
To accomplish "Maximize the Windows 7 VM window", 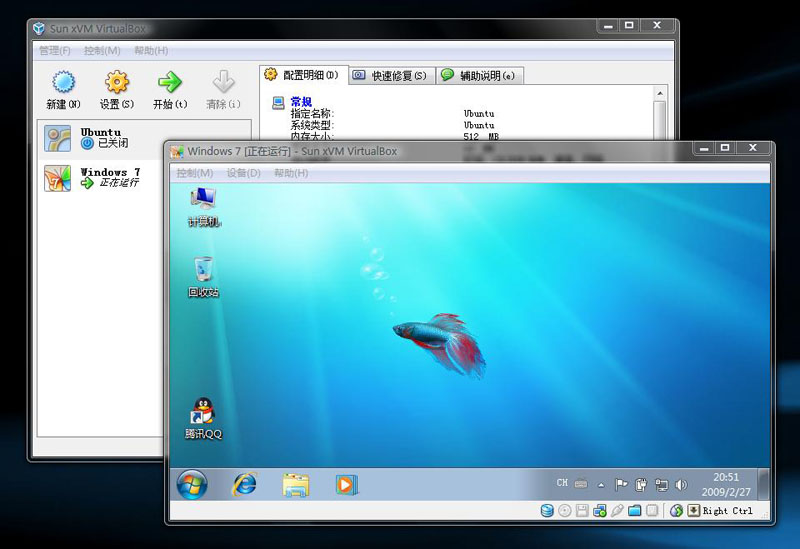I will click(x=725, y=148).
